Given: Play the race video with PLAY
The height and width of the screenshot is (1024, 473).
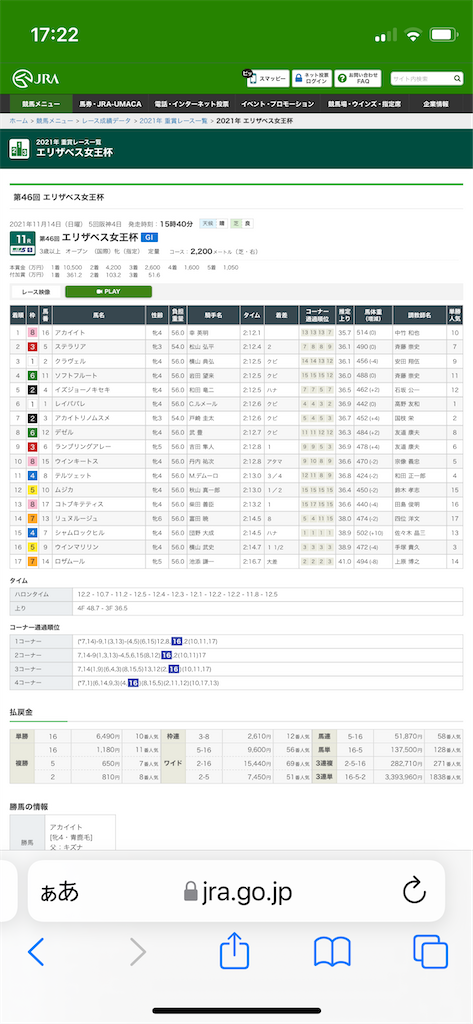Looking at the screenshot, I should pos(108,291).
